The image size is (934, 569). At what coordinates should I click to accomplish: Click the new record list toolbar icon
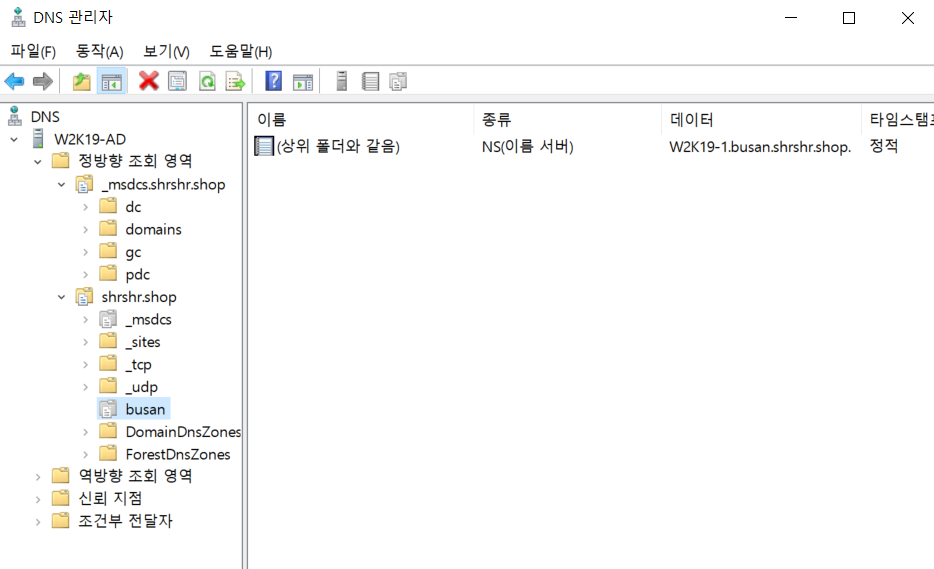coord(370,81)
